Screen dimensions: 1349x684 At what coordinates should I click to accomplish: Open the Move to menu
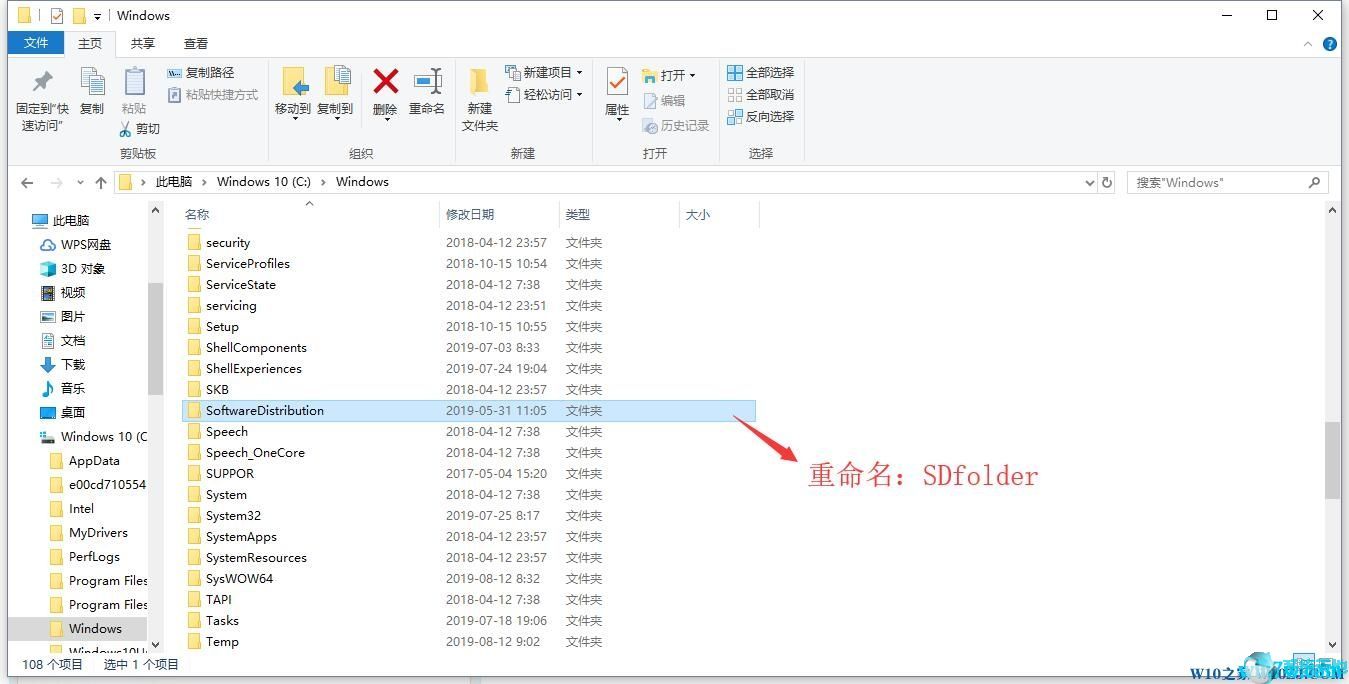(293, 94)
